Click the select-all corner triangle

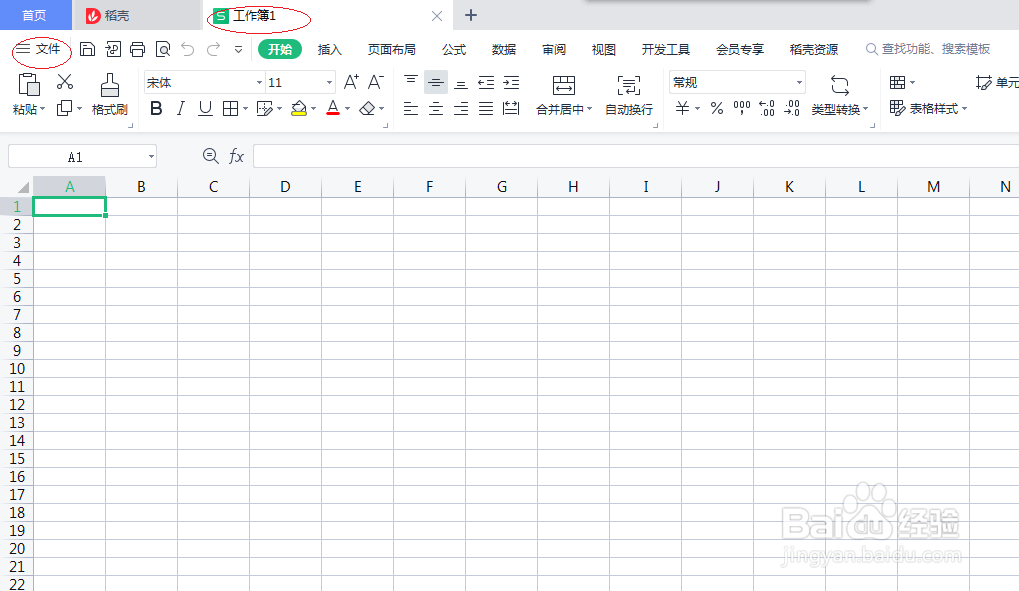coord(22,187)
